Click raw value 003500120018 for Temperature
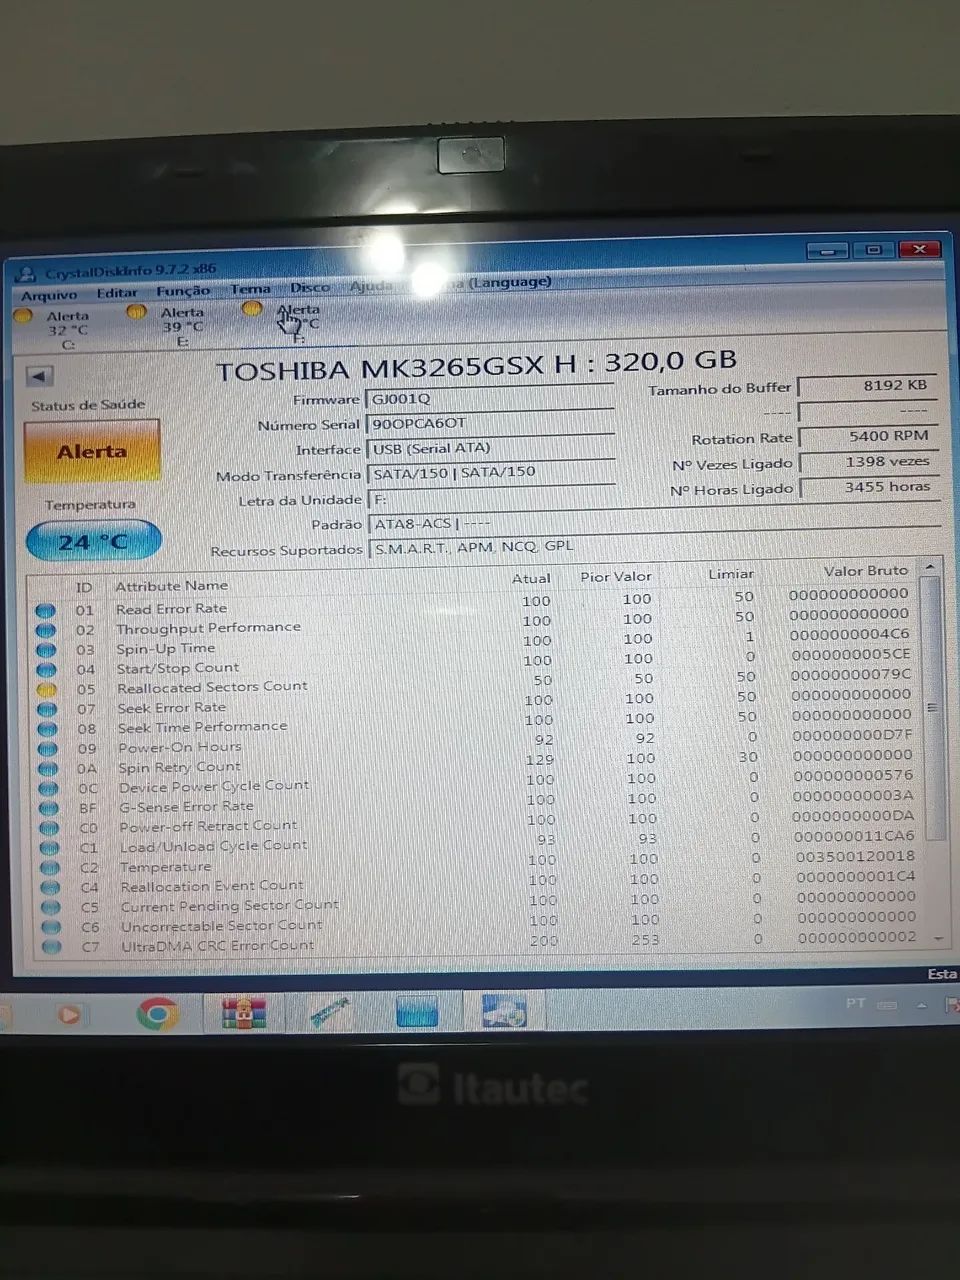960x1280 pixels. tap(855, 857)
